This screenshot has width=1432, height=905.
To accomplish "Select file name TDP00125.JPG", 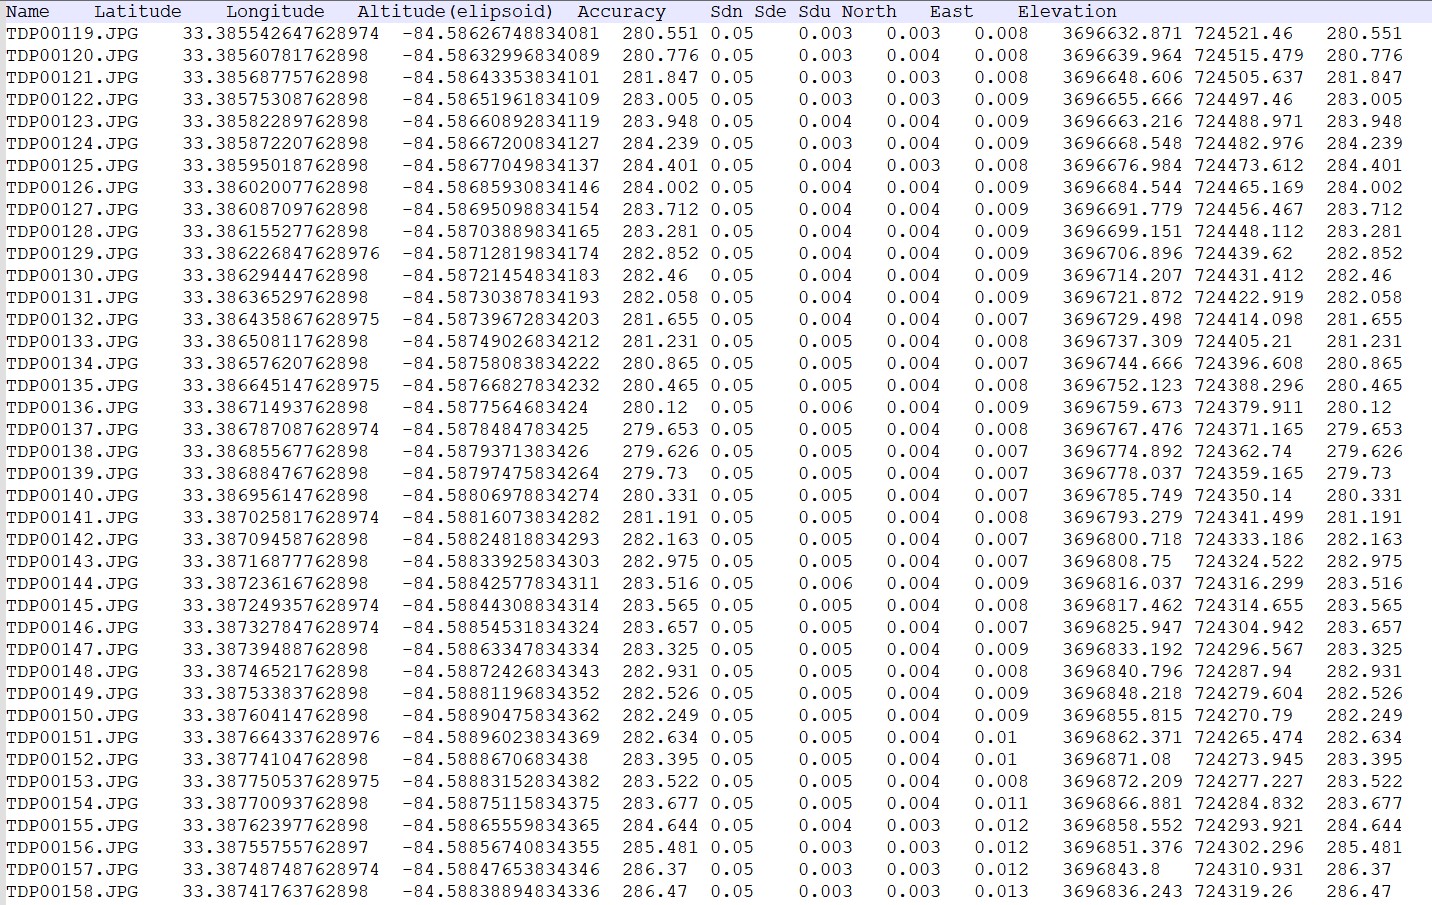I will point(72,165).
